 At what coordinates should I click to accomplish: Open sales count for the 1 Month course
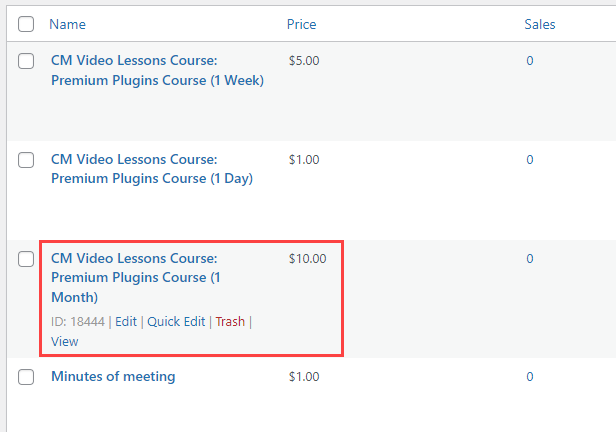530,259
